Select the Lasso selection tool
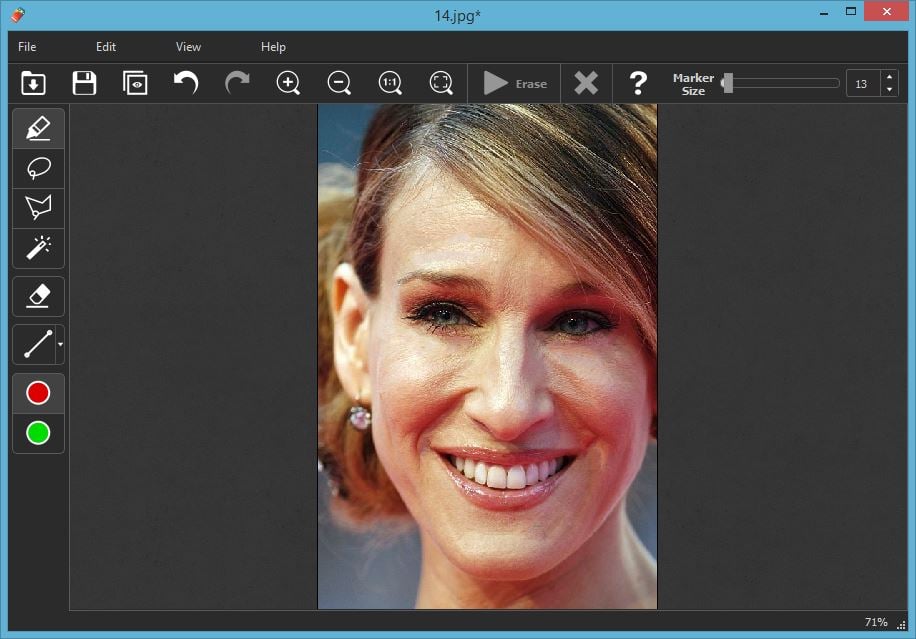916x639 pixels. [38, 168]
